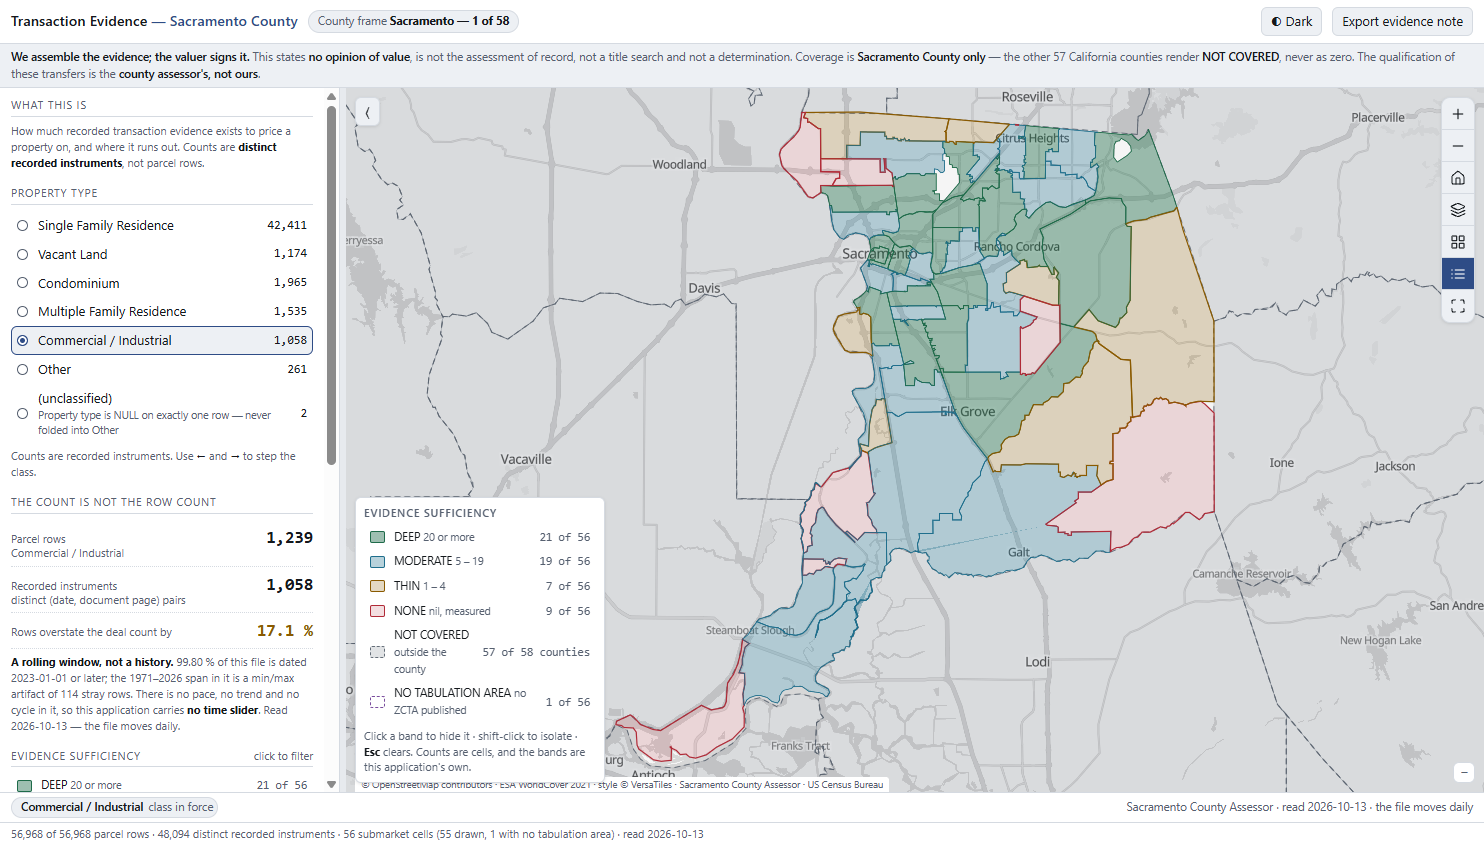
Task: Click the Galt label on map
Action: tap(1019, 552)
